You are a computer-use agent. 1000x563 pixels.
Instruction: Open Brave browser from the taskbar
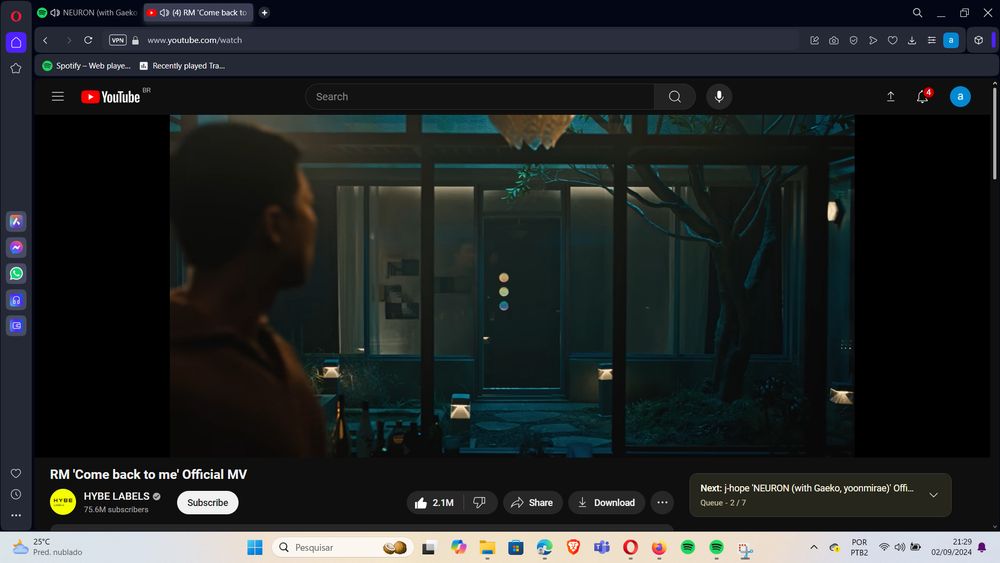tap(573, 547)
